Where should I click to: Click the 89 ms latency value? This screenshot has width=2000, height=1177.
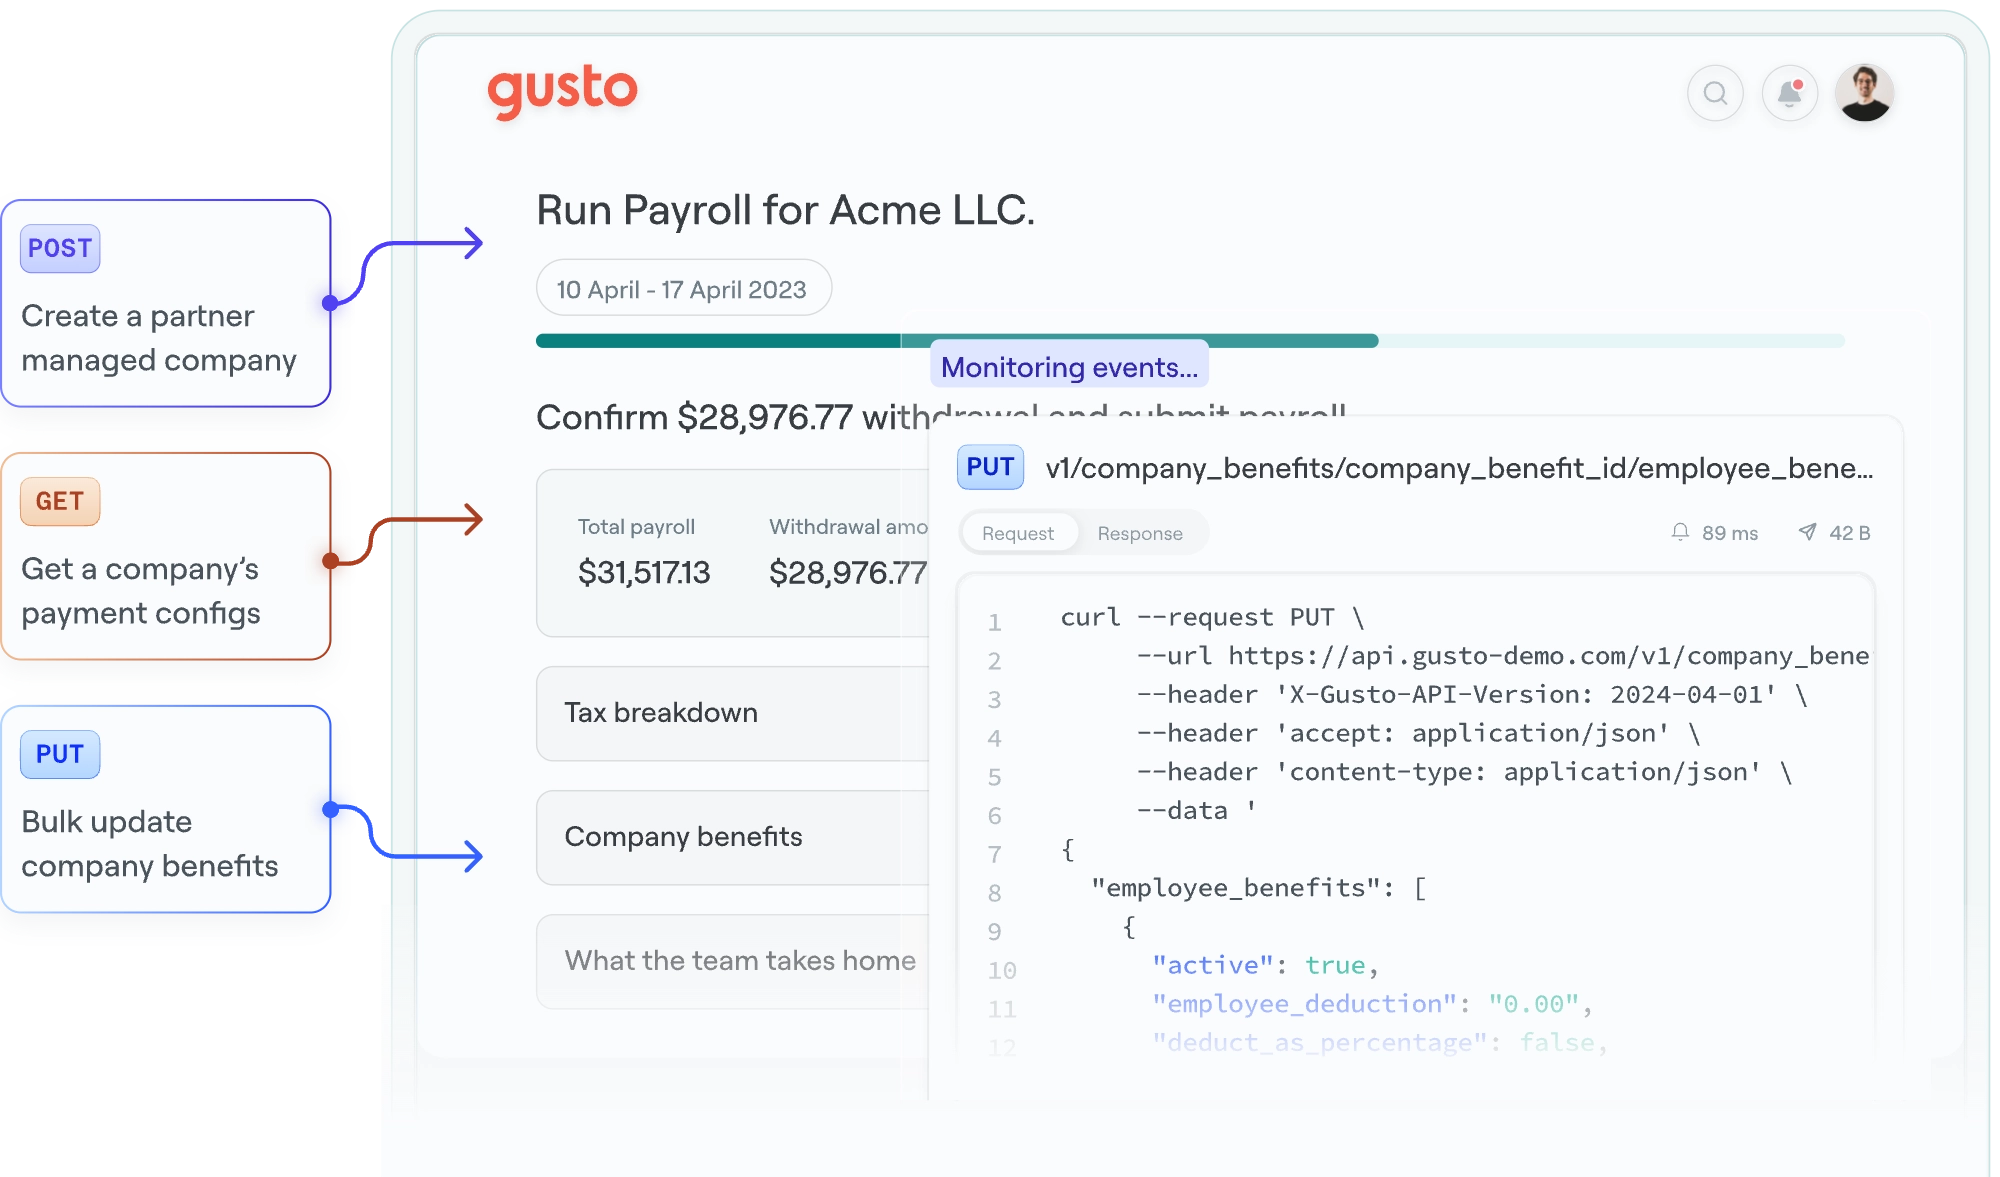click(x=1729, y=533)
